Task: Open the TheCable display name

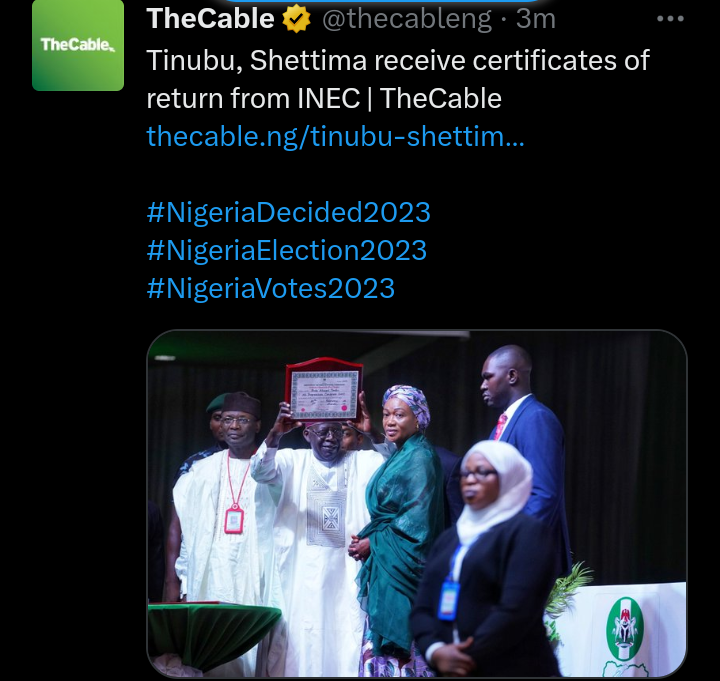Action: 210,18
